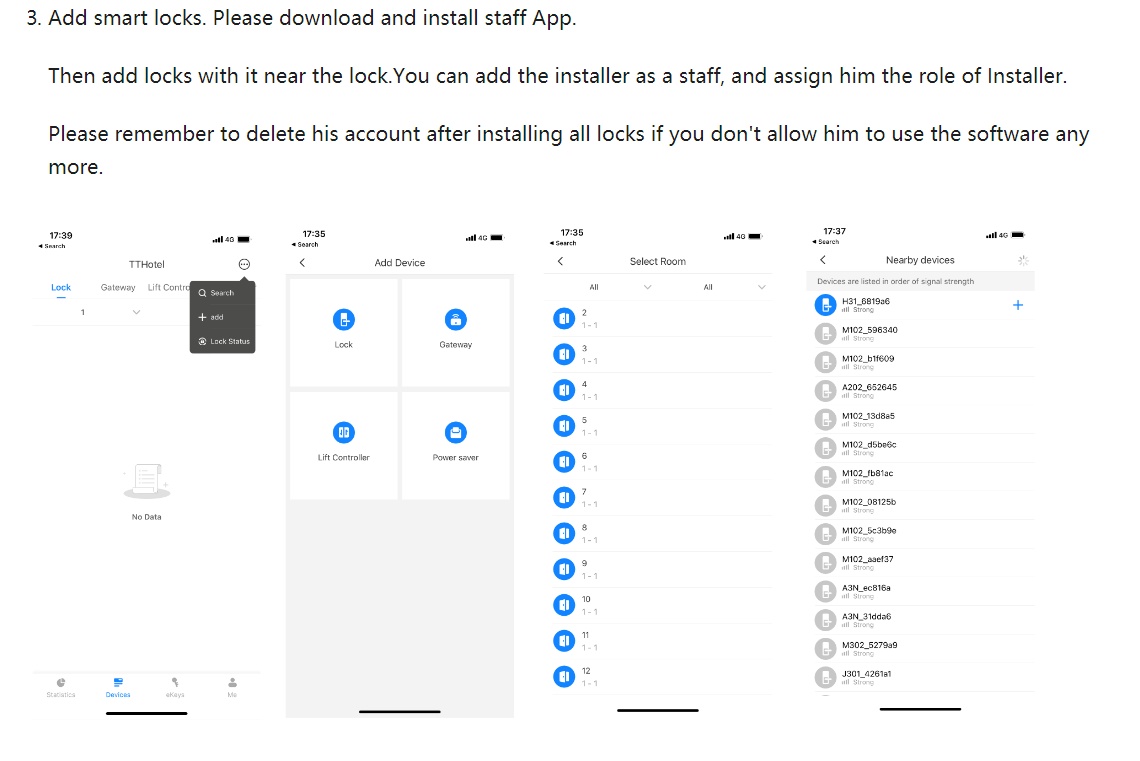The image size is (1140, 761).
Task: Select the Lock device icon
Action: [343, 320]
